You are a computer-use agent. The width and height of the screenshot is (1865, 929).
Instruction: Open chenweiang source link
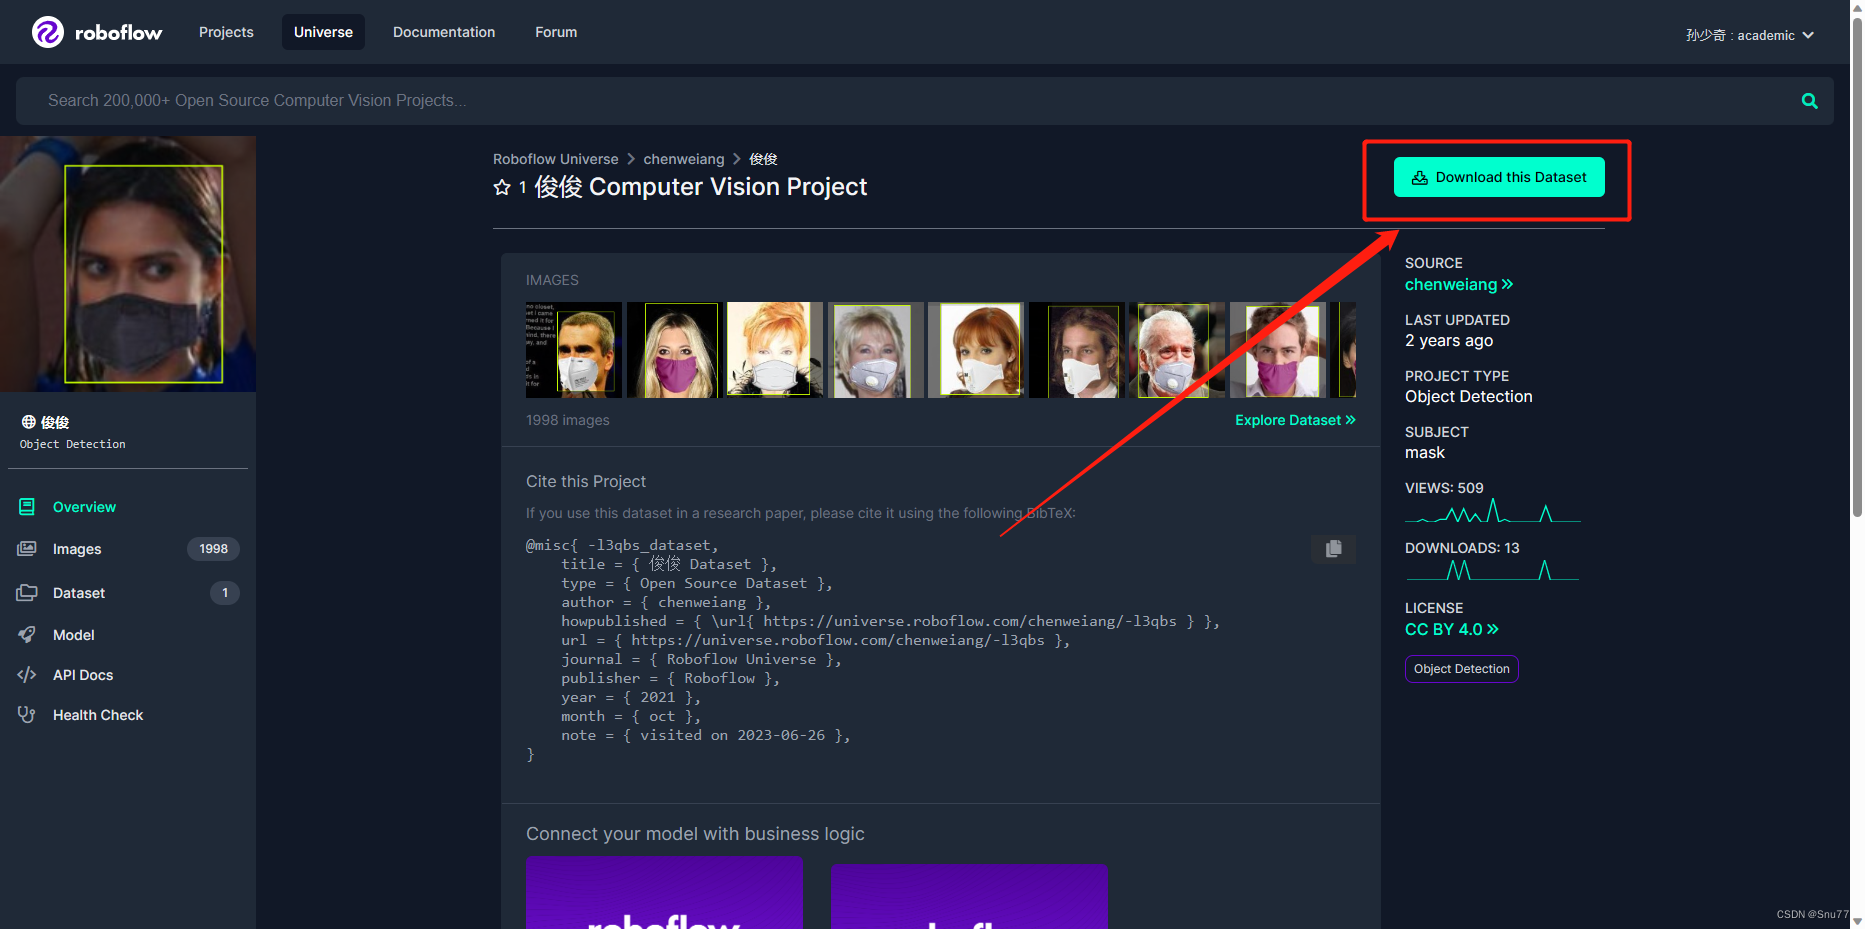coord(1458,284)
